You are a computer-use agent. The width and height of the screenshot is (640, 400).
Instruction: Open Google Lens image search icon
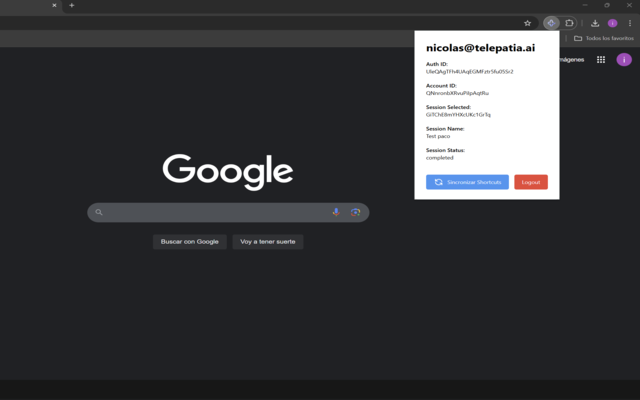[x=355, y=212]
